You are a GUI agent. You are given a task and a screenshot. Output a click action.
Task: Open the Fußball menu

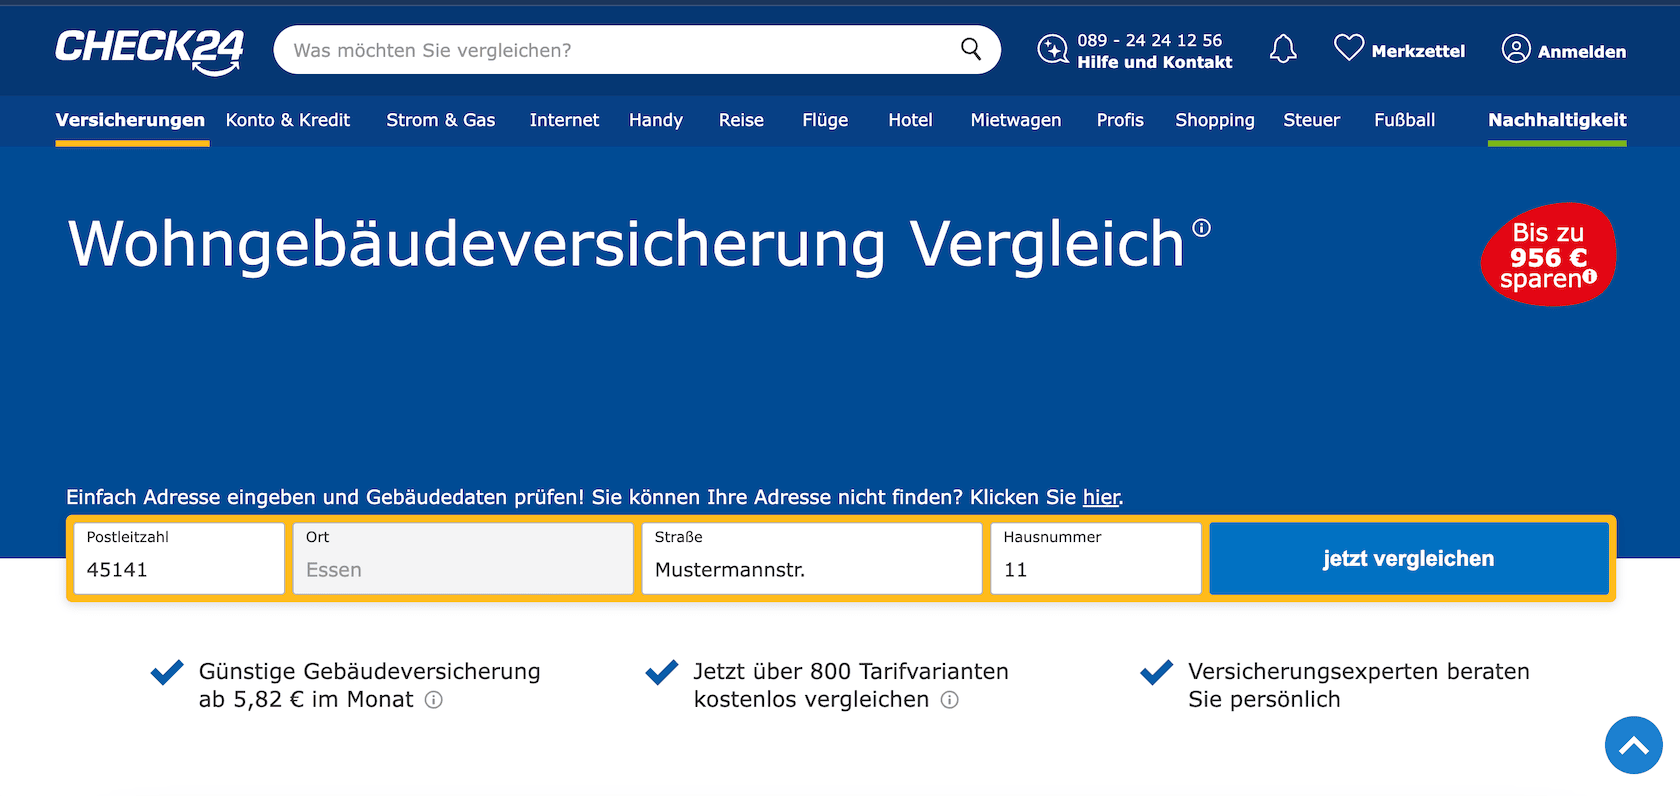click(x=1405, y=120)
